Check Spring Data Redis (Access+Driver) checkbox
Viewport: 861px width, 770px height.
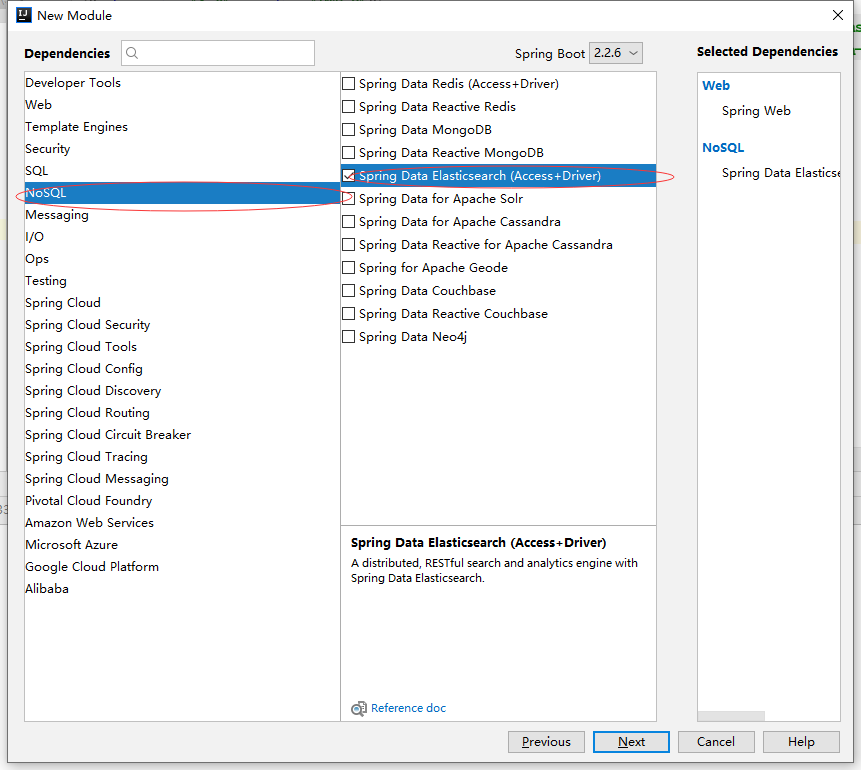click(x=349, y=84)
